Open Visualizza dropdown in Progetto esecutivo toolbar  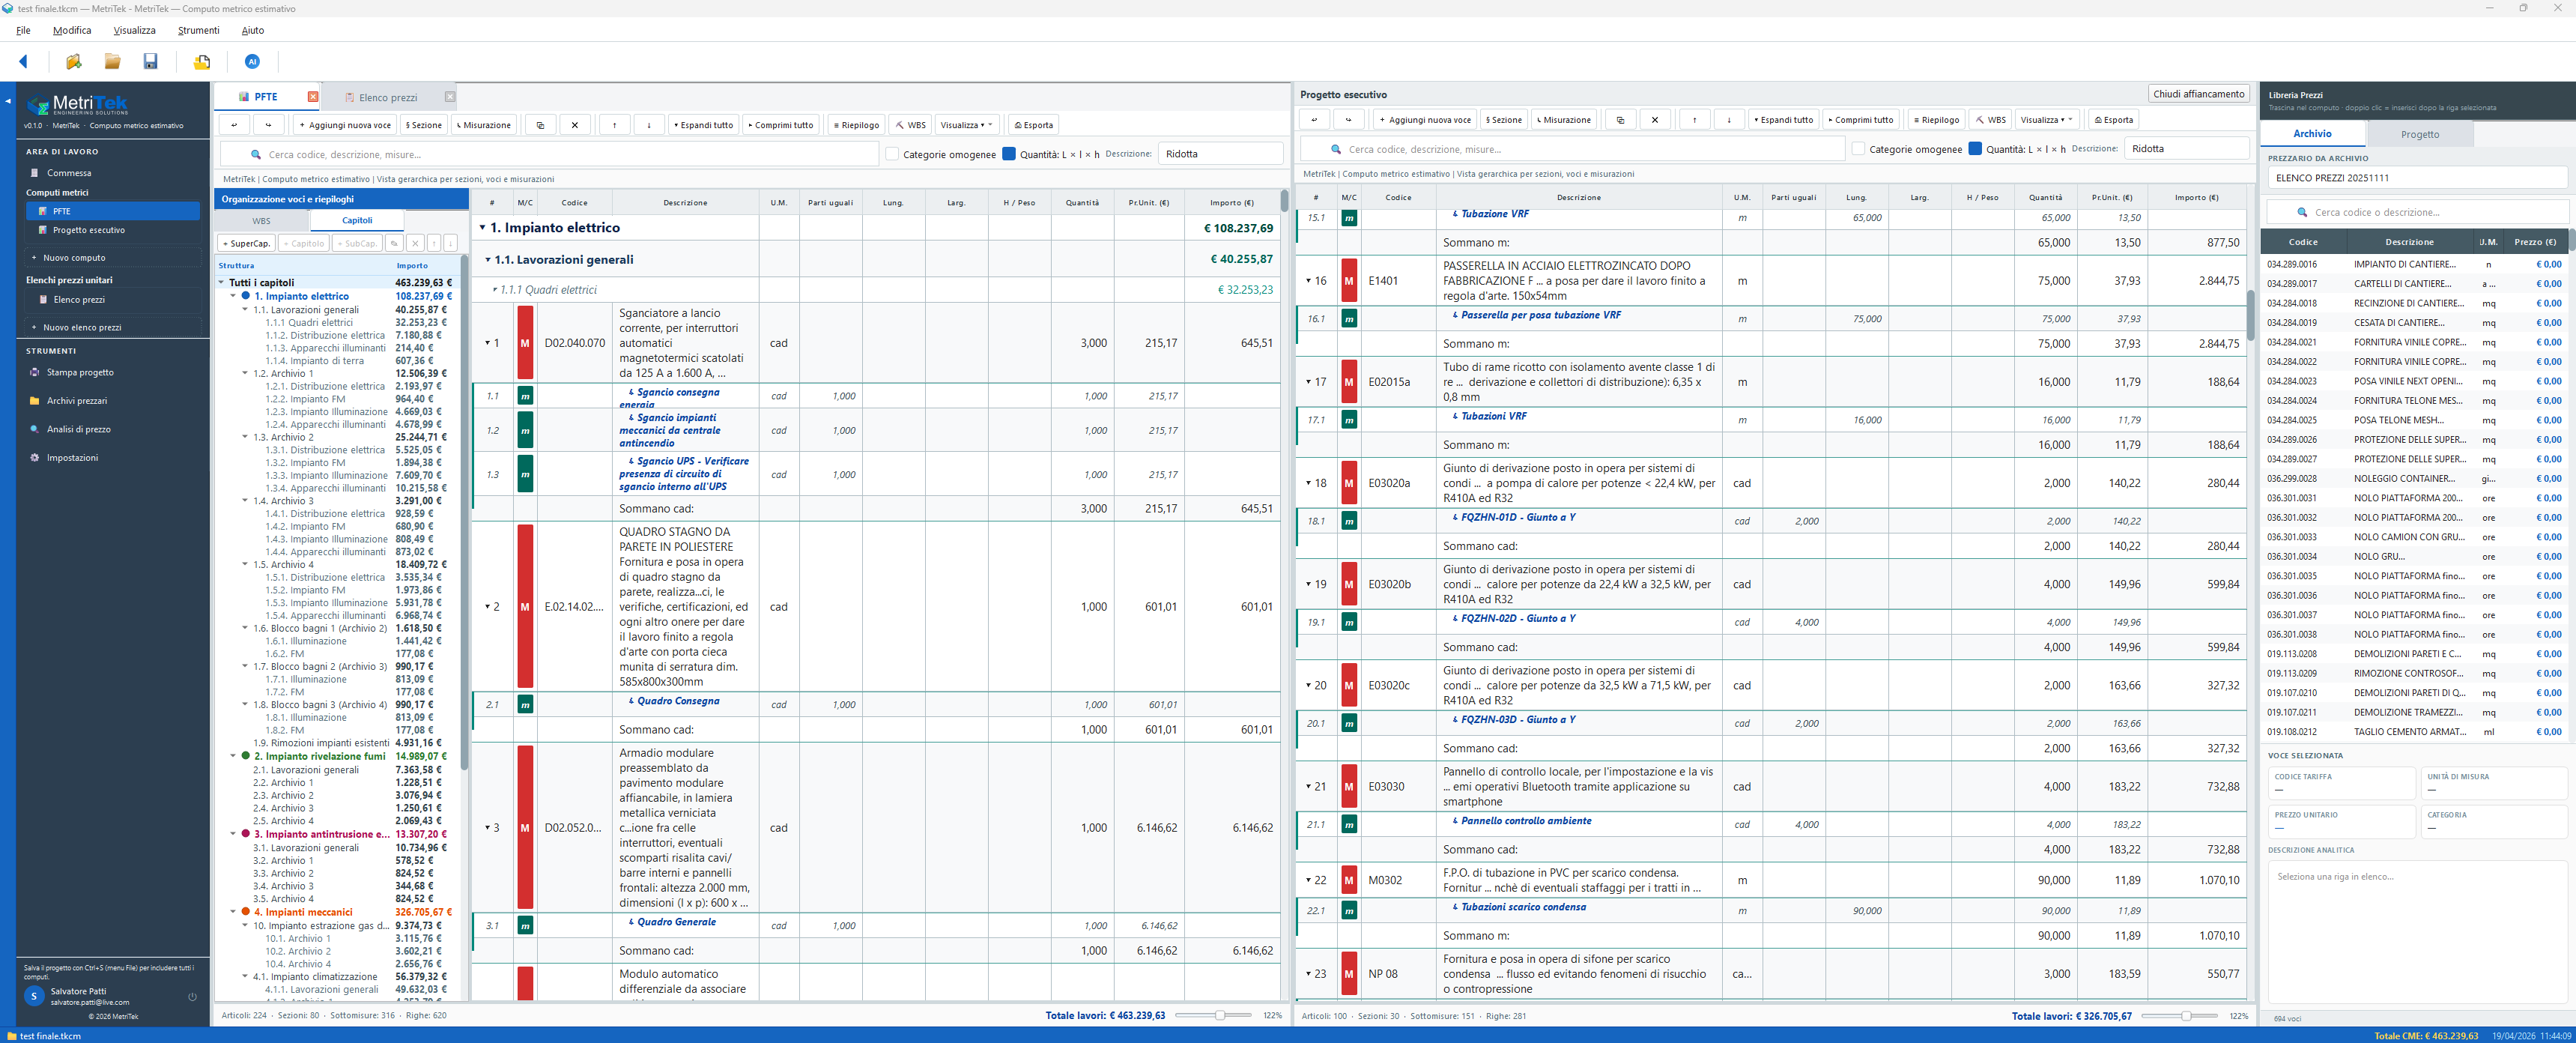(x=2047, y=120)
